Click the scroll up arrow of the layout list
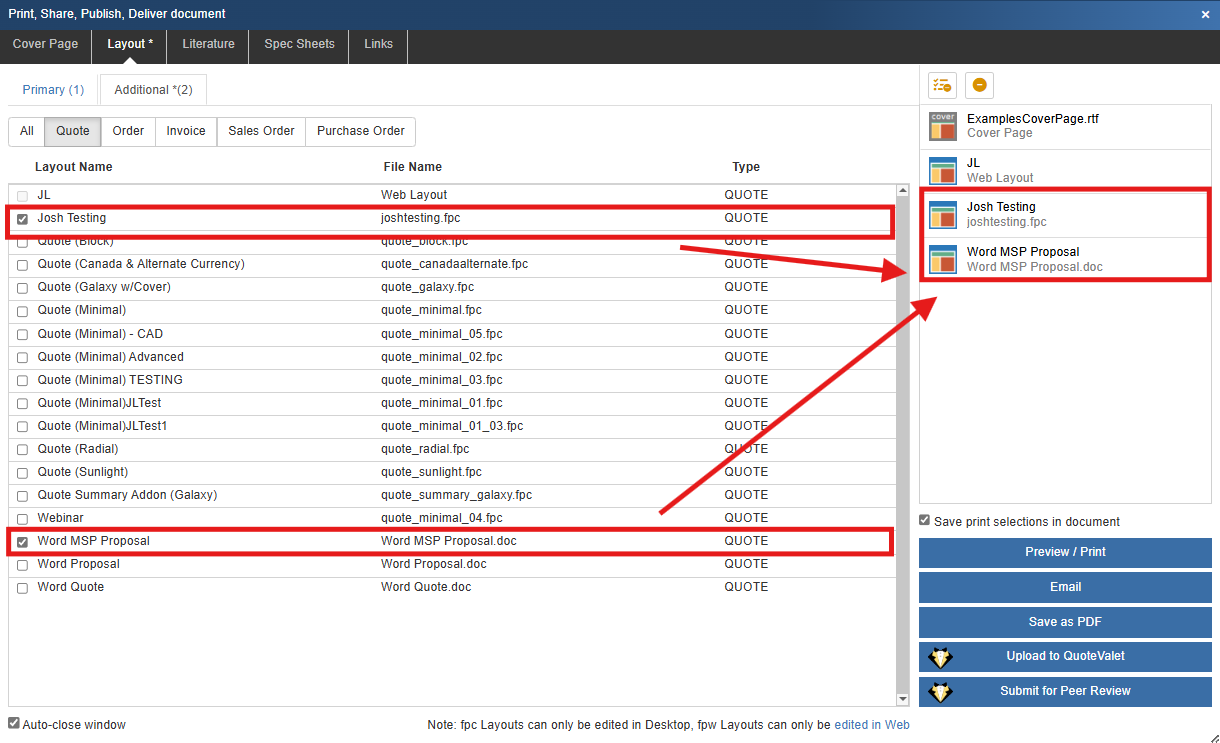This screenshot has height=743, width=1220. pyautogui.click(x=902, y=190)
